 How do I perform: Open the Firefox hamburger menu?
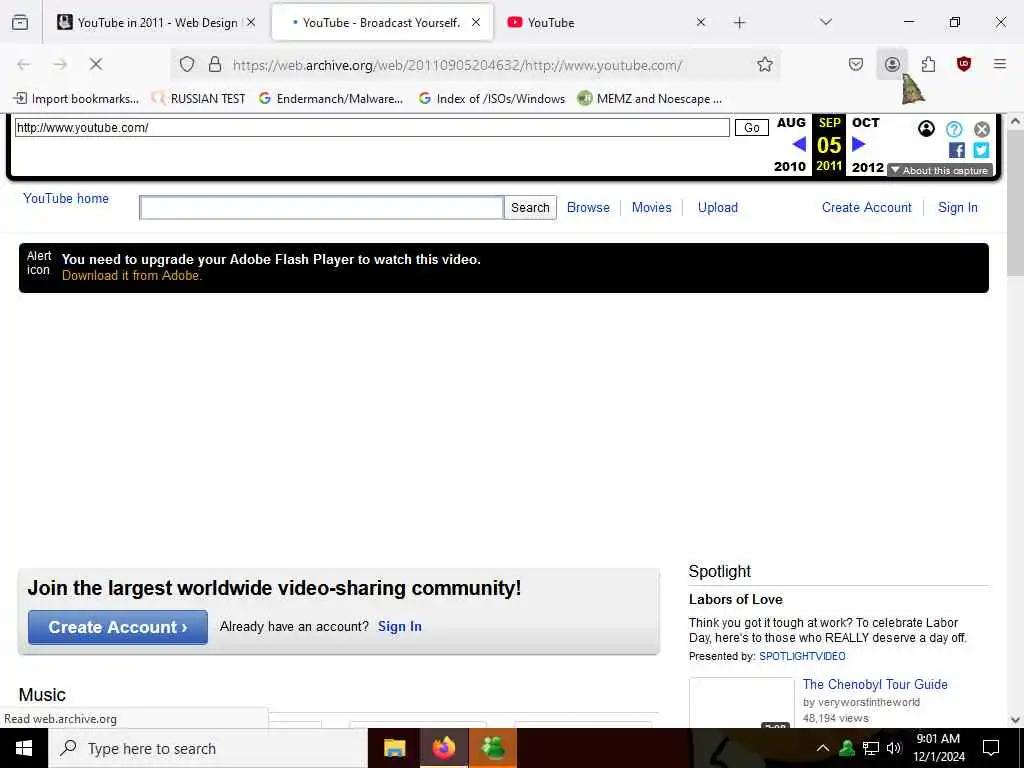(x=1000, y=64)
